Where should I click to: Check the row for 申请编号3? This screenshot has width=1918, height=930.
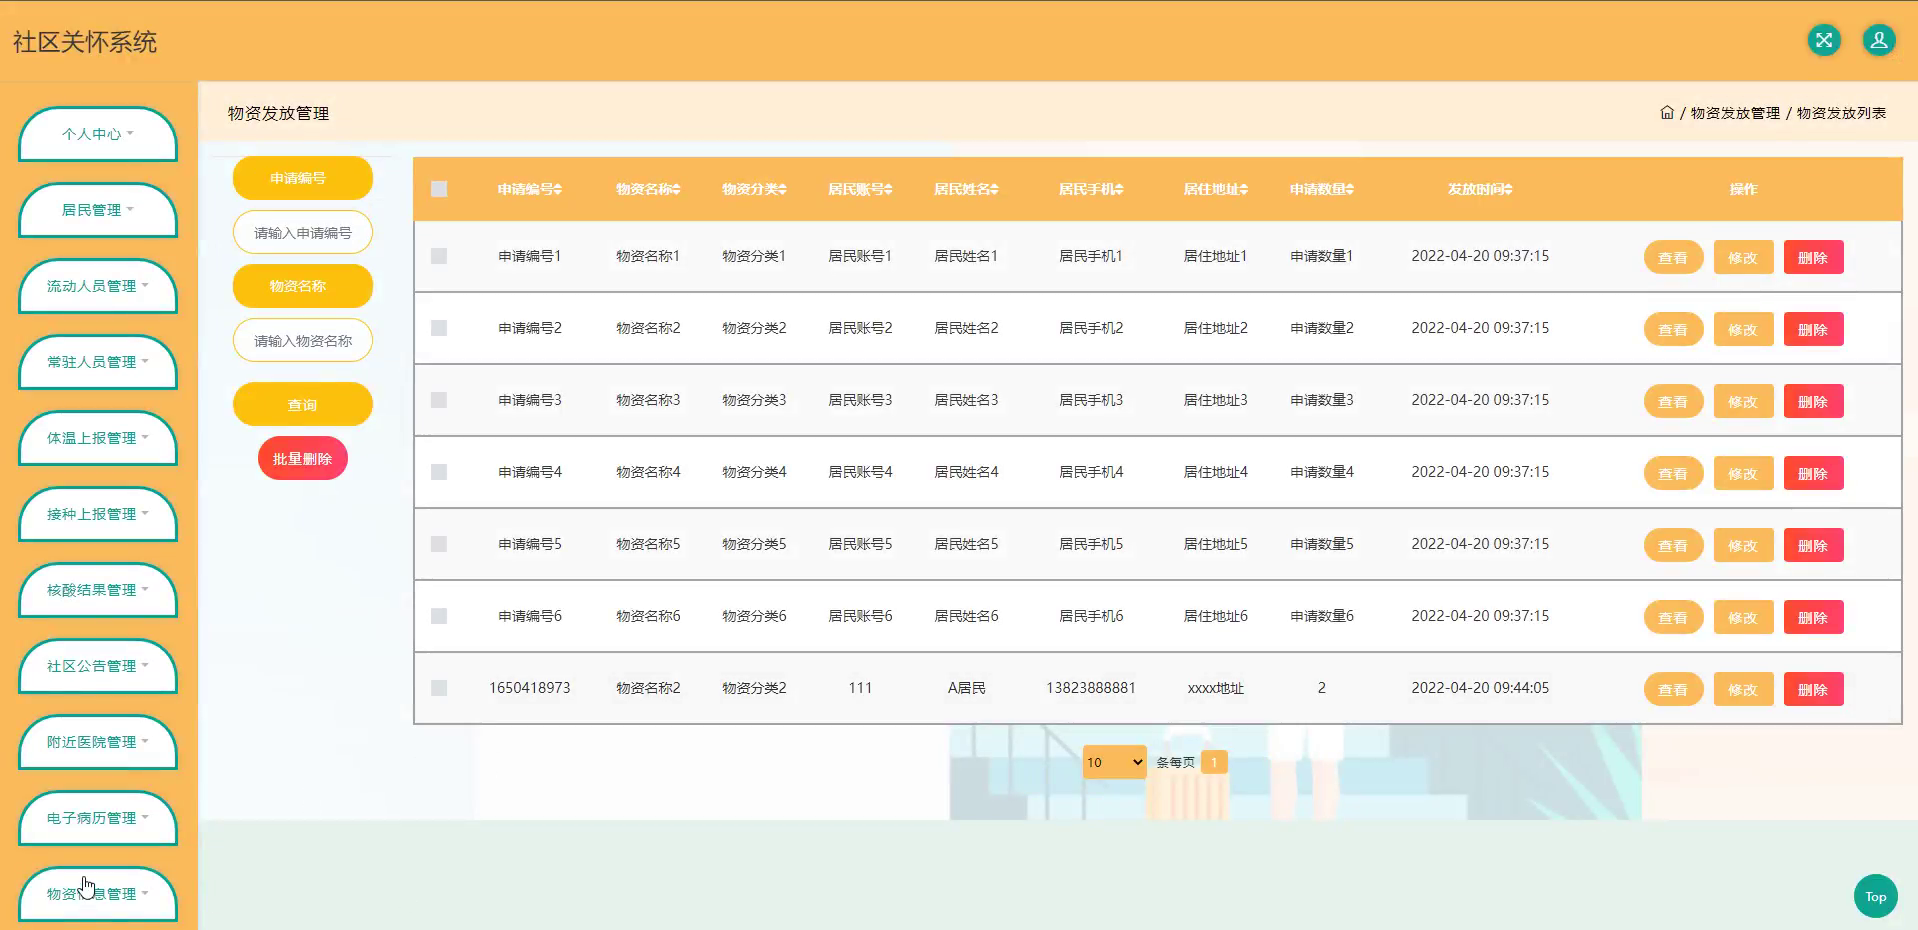click(x=439, y=400)
